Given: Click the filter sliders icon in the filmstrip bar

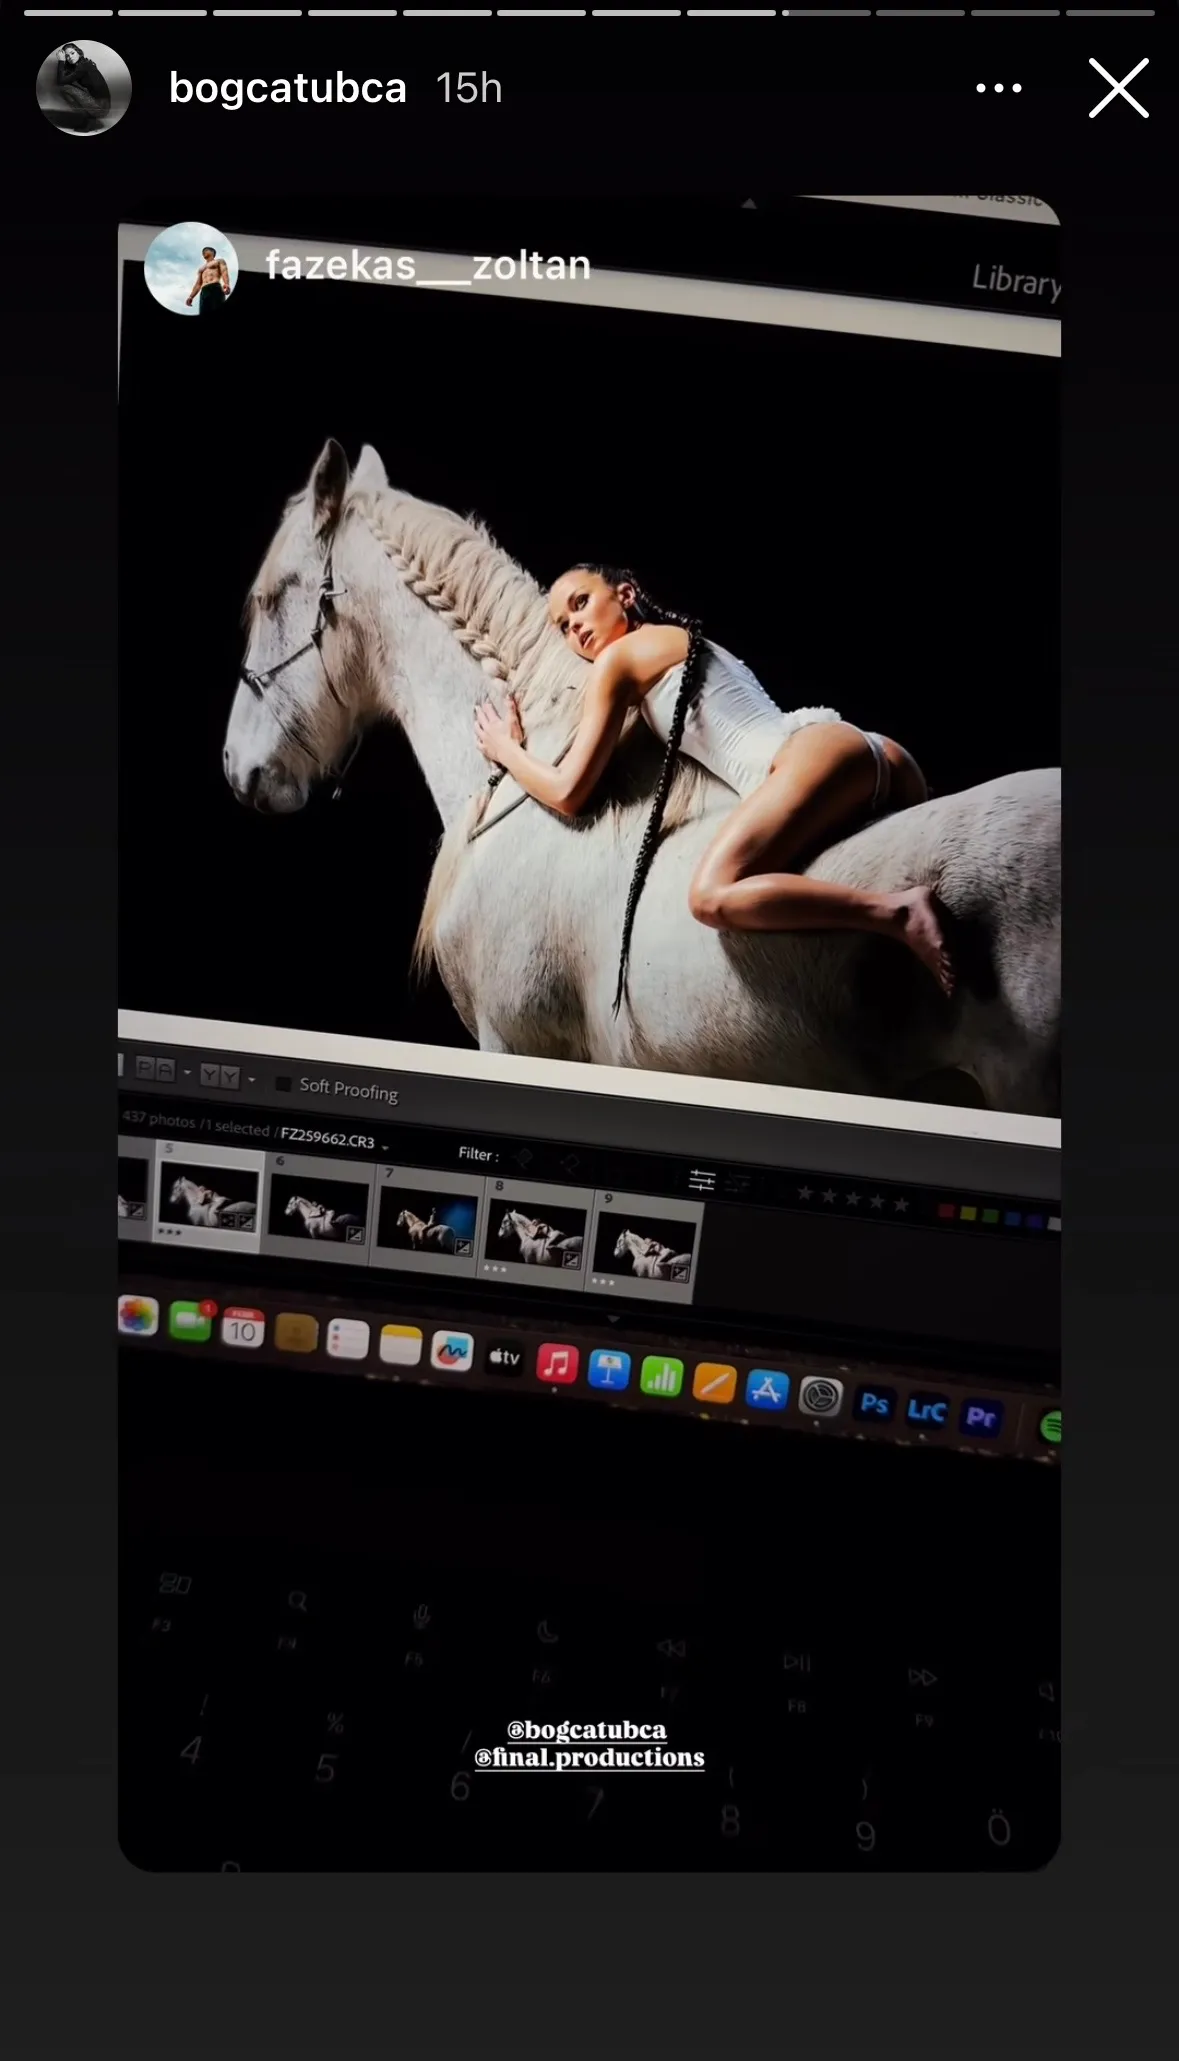Looking at the screenshot, I should point(702,1181).
